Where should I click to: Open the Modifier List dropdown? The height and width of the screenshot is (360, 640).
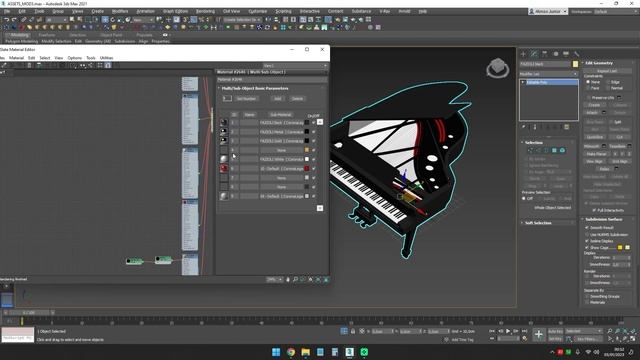click(549, 74)
